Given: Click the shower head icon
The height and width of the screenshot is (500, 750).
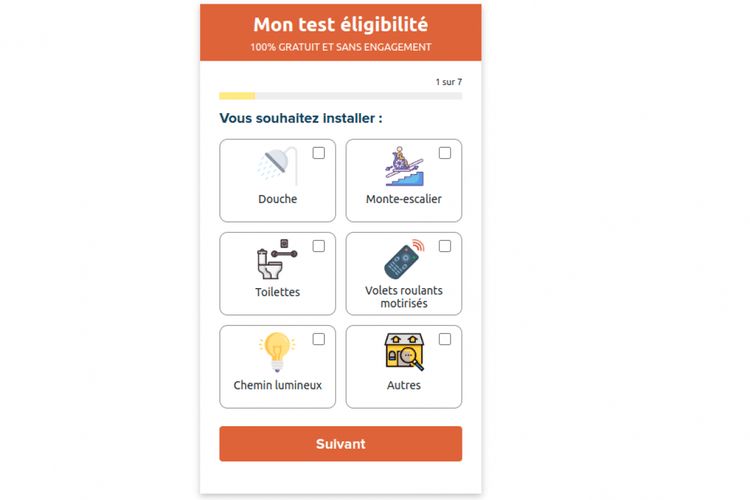Looking at the screenshot, I should point(277,166).
